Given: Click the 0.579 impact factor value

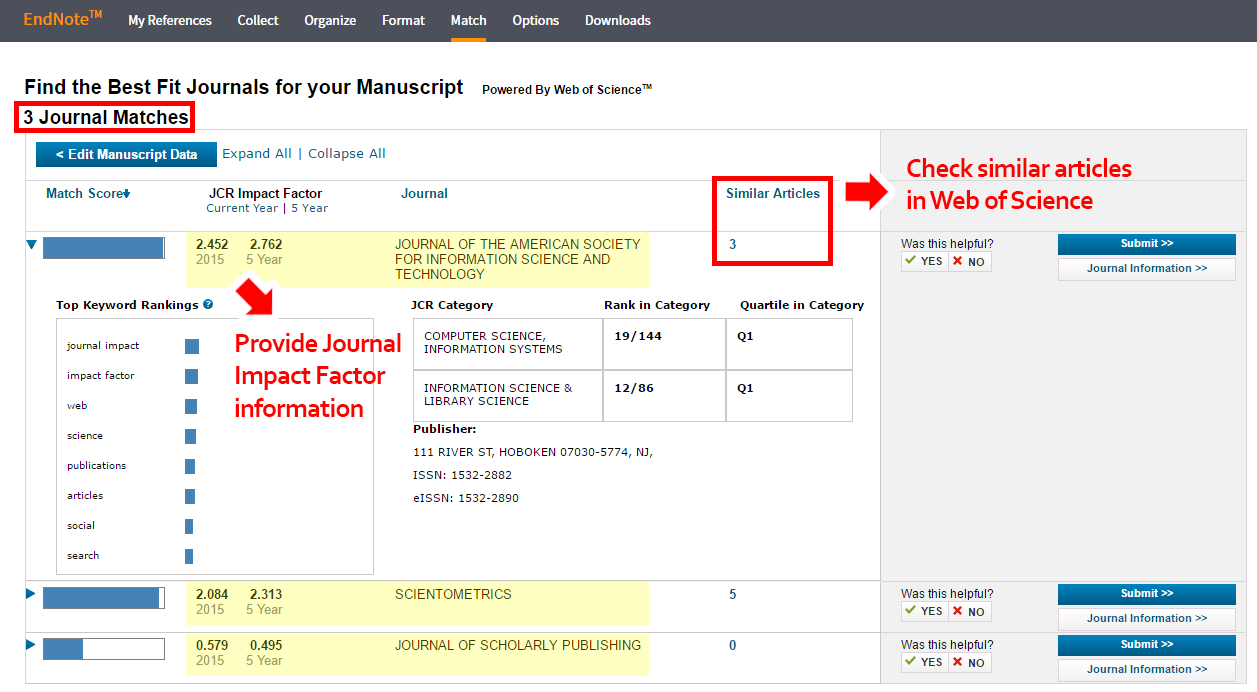Looking at the screenshot, I should pos(212,645).
